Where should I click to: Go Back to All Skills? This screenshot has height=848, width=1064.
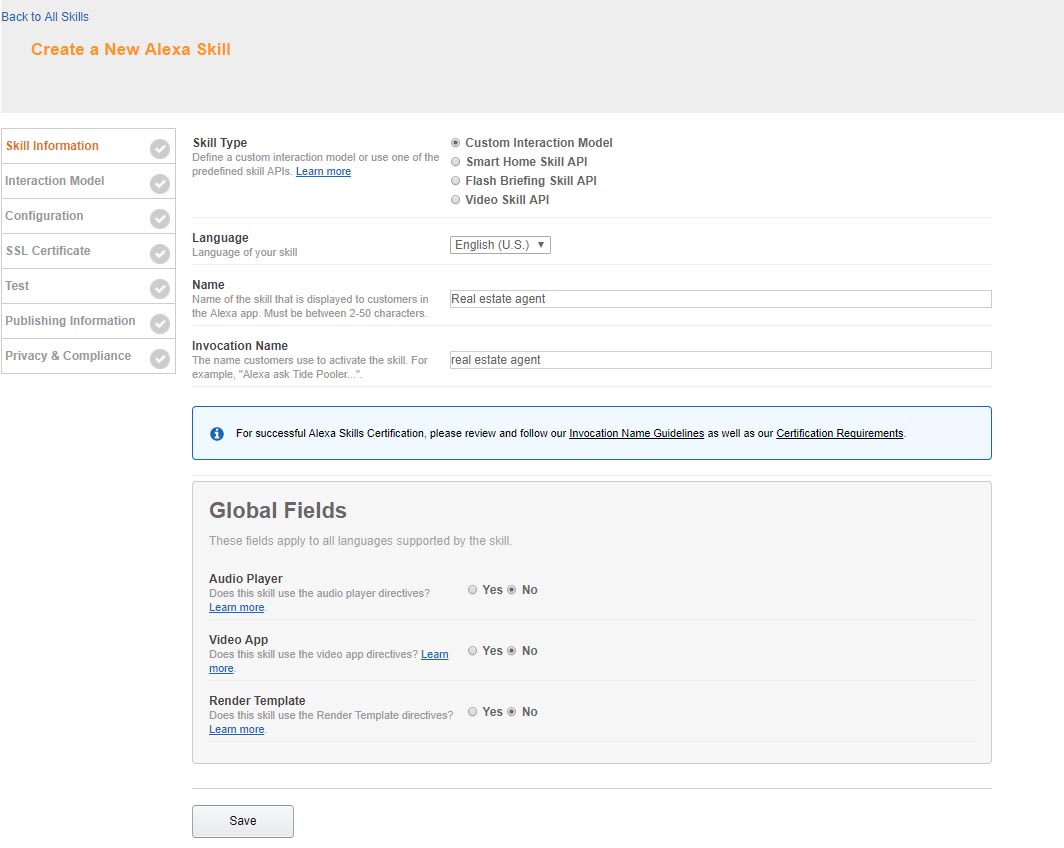tap(45, 16)
